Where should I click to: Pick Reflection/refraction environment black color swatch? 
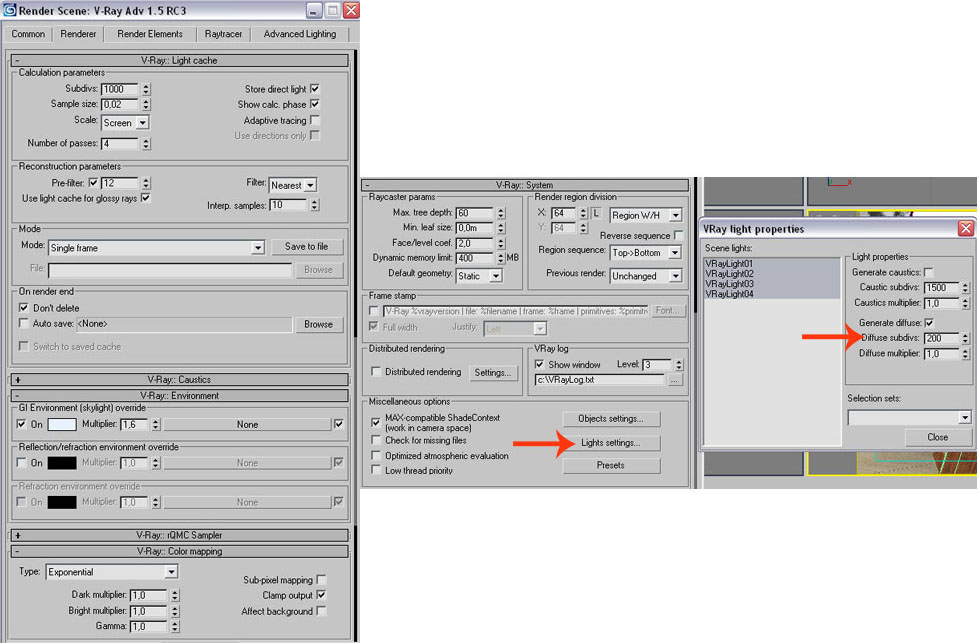(x=62, y=463)
